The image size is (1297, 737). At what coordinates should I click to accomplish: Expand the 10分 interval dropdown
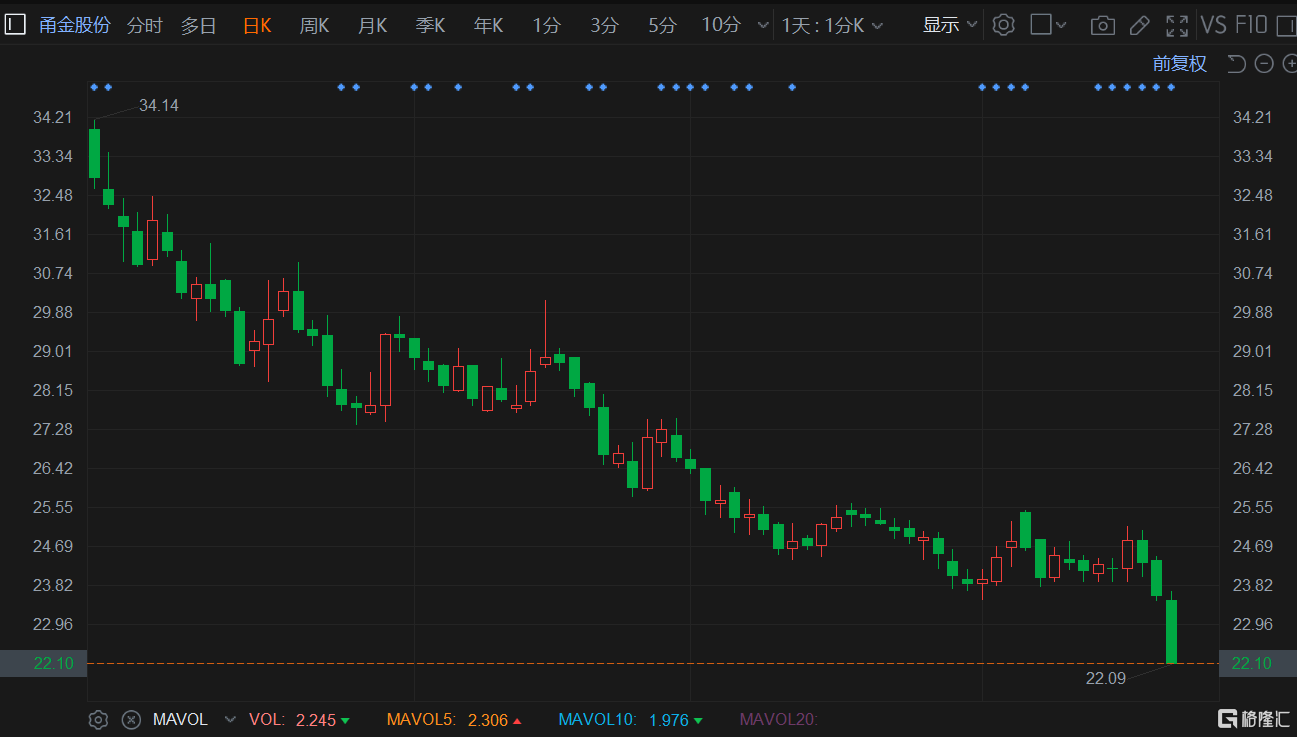[764, 25]
